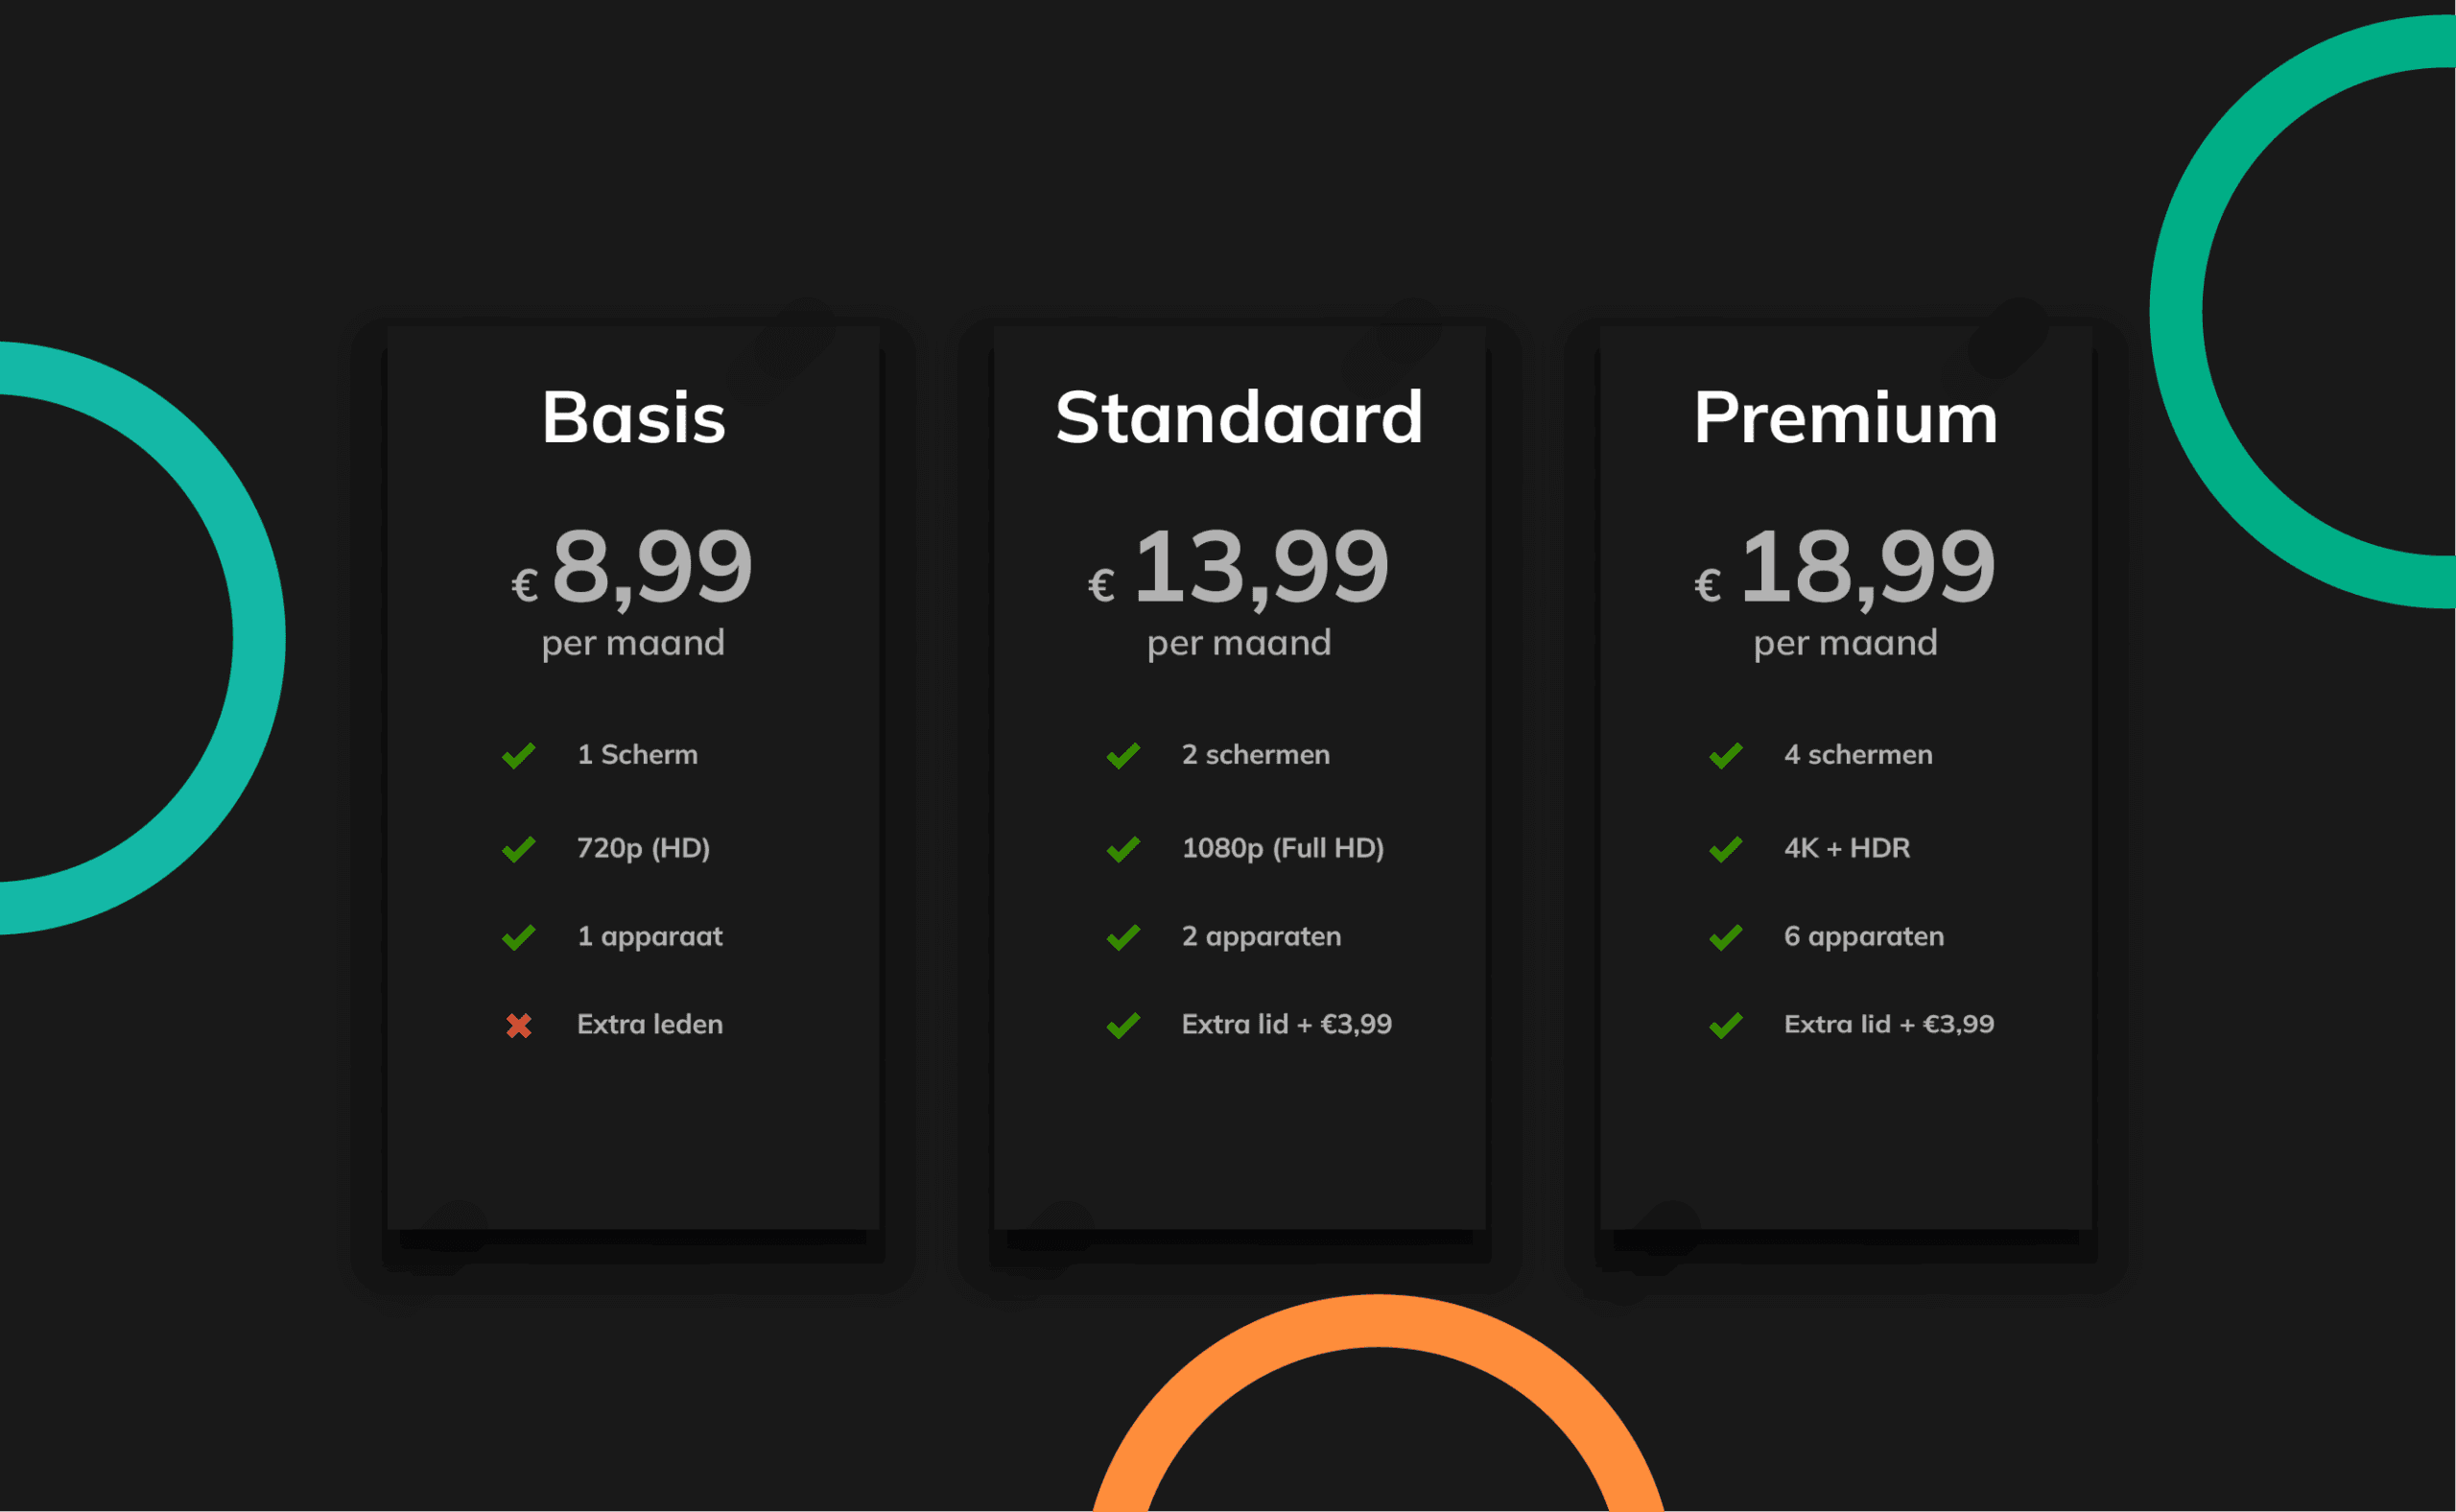This screenshot has height=1512, width=2456.
Task: Select the Basis plan heading
Action: point(633,418)
